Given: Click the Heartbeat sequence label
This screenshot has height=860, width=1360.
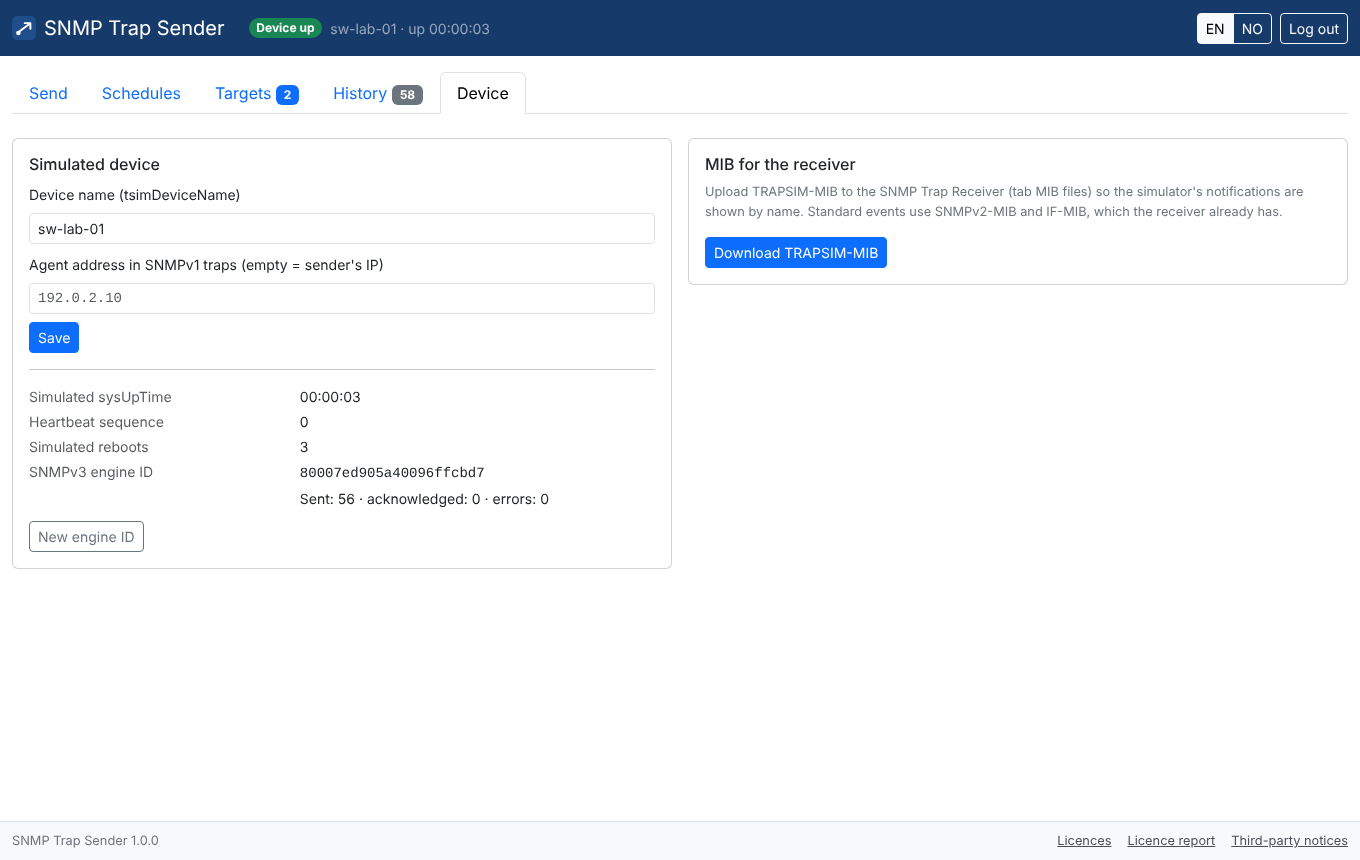Looking at the screenshot, I should click(96, 422).
